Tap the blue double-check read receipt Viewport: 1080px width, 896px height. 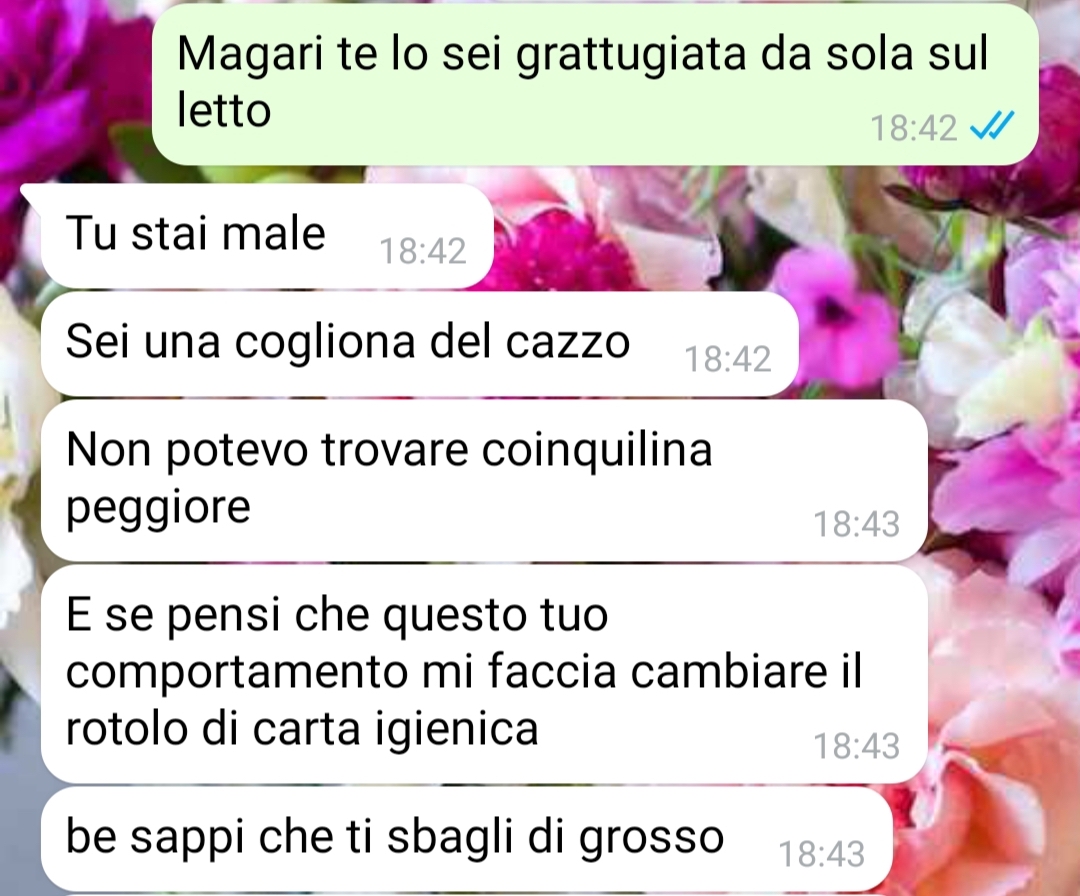click(992, 127)
